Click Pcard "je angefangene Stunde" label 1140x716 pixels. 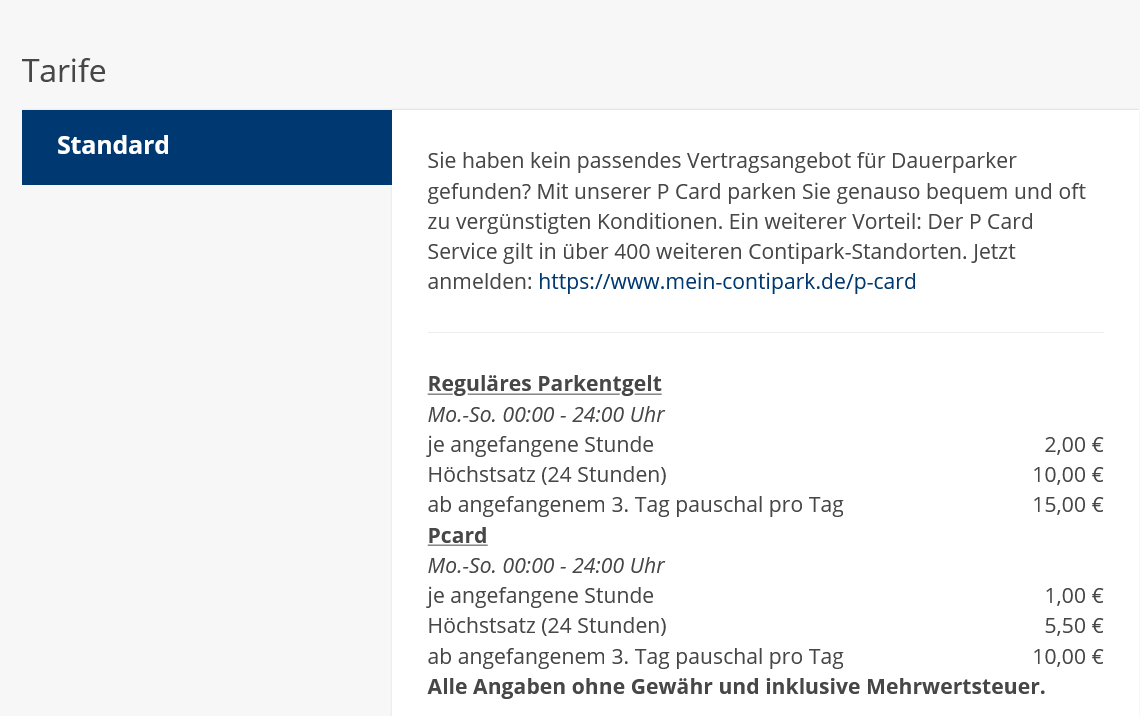point(540,596)
